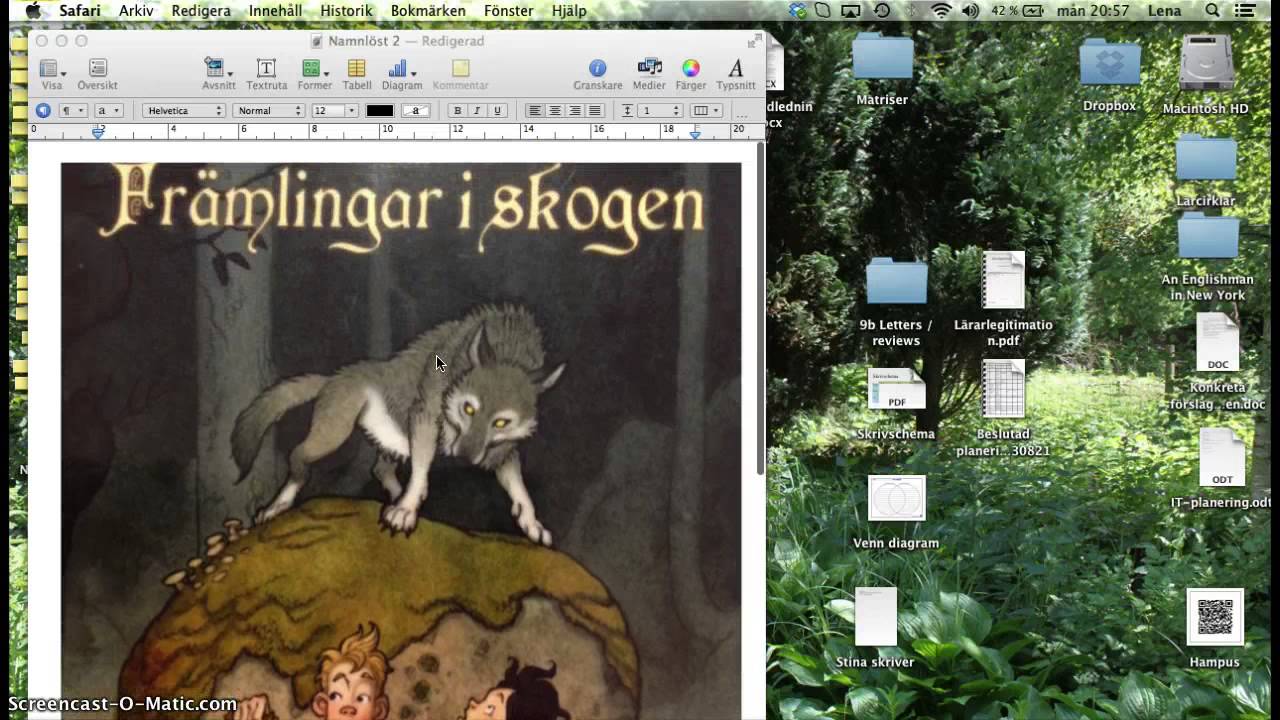1280x720 pixels.
Task: Click the volume speaker icon
Action: click(969, 11)
